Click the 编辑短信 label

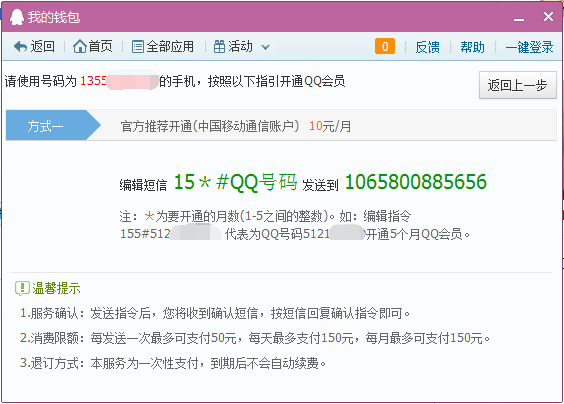tap(143, 185)
